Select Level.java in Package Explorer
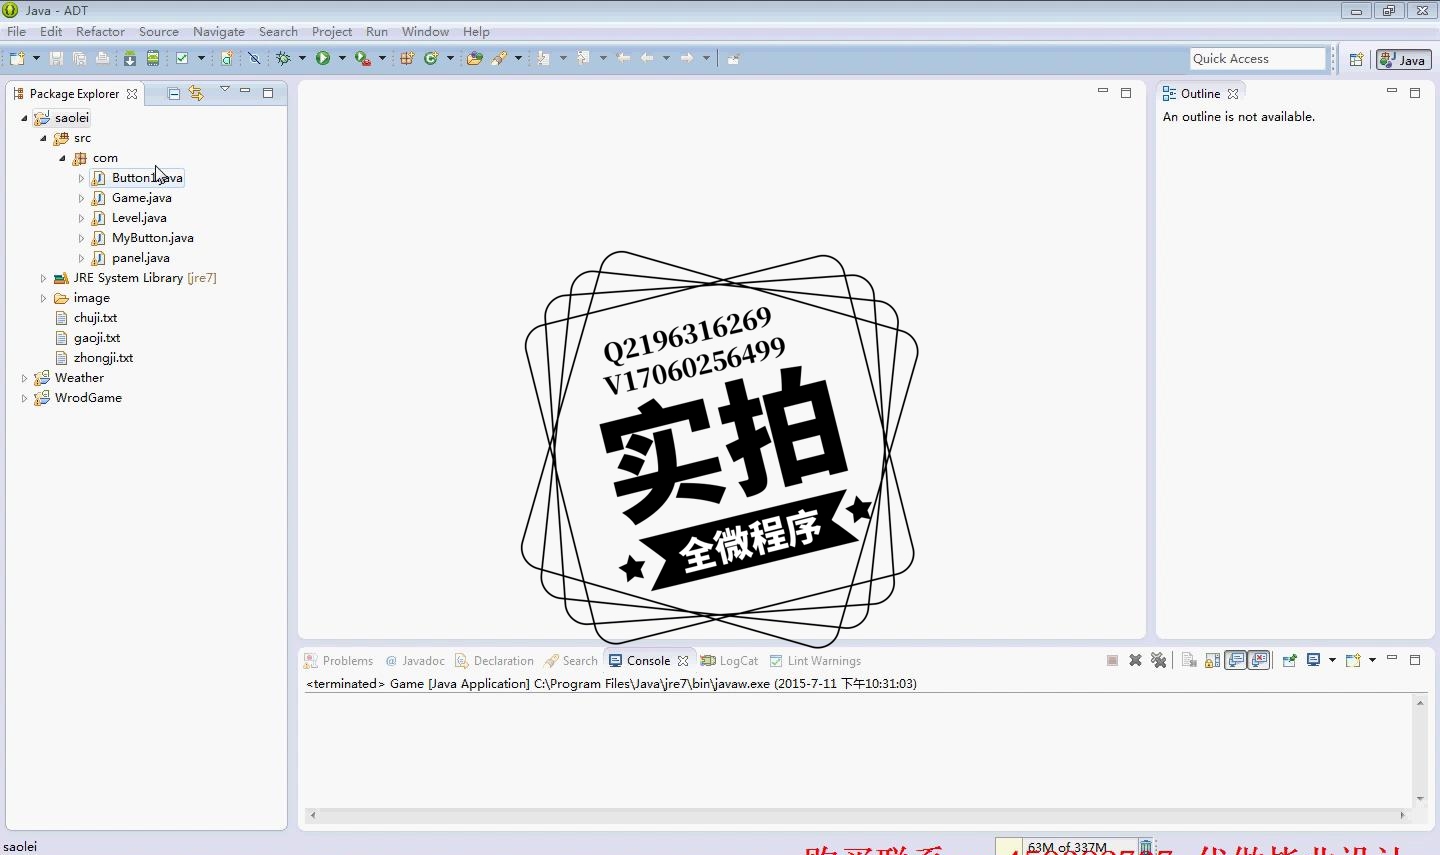Image resolution: width=1440 pixels, height=855 pixels. coord(139,218)
